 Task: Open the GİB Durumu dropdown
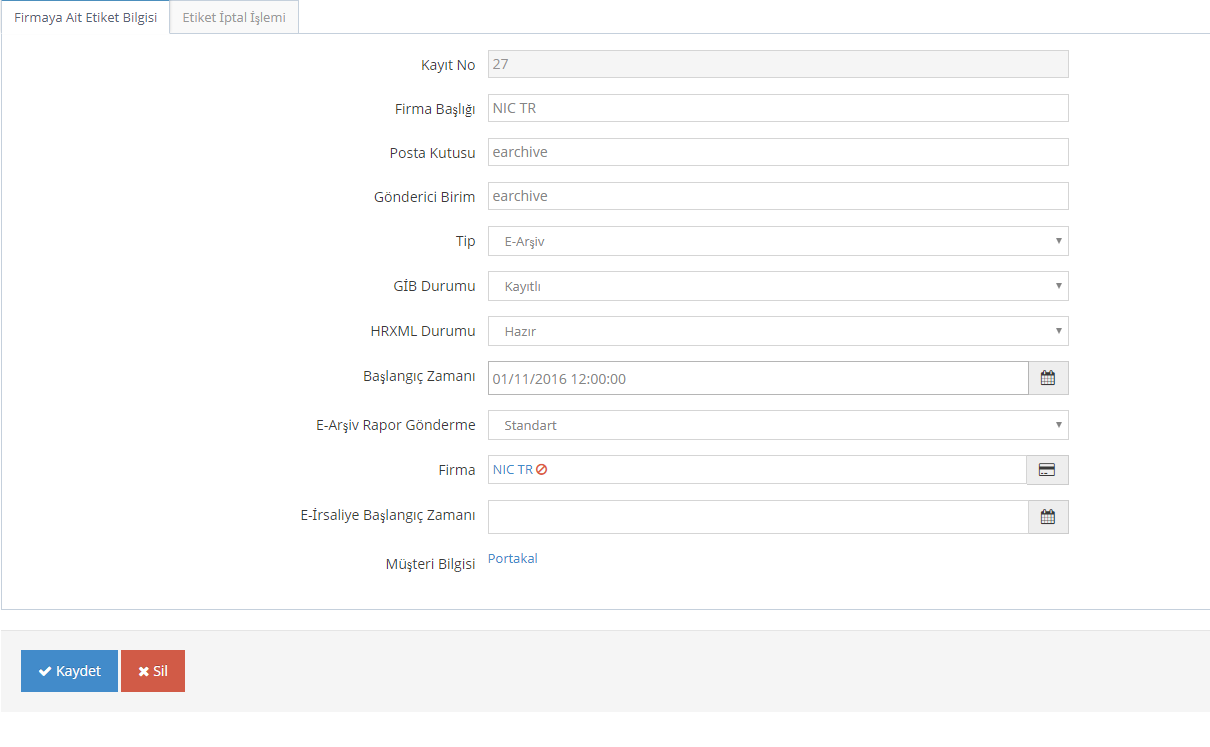pyautogui.click(x=777, y=286)
